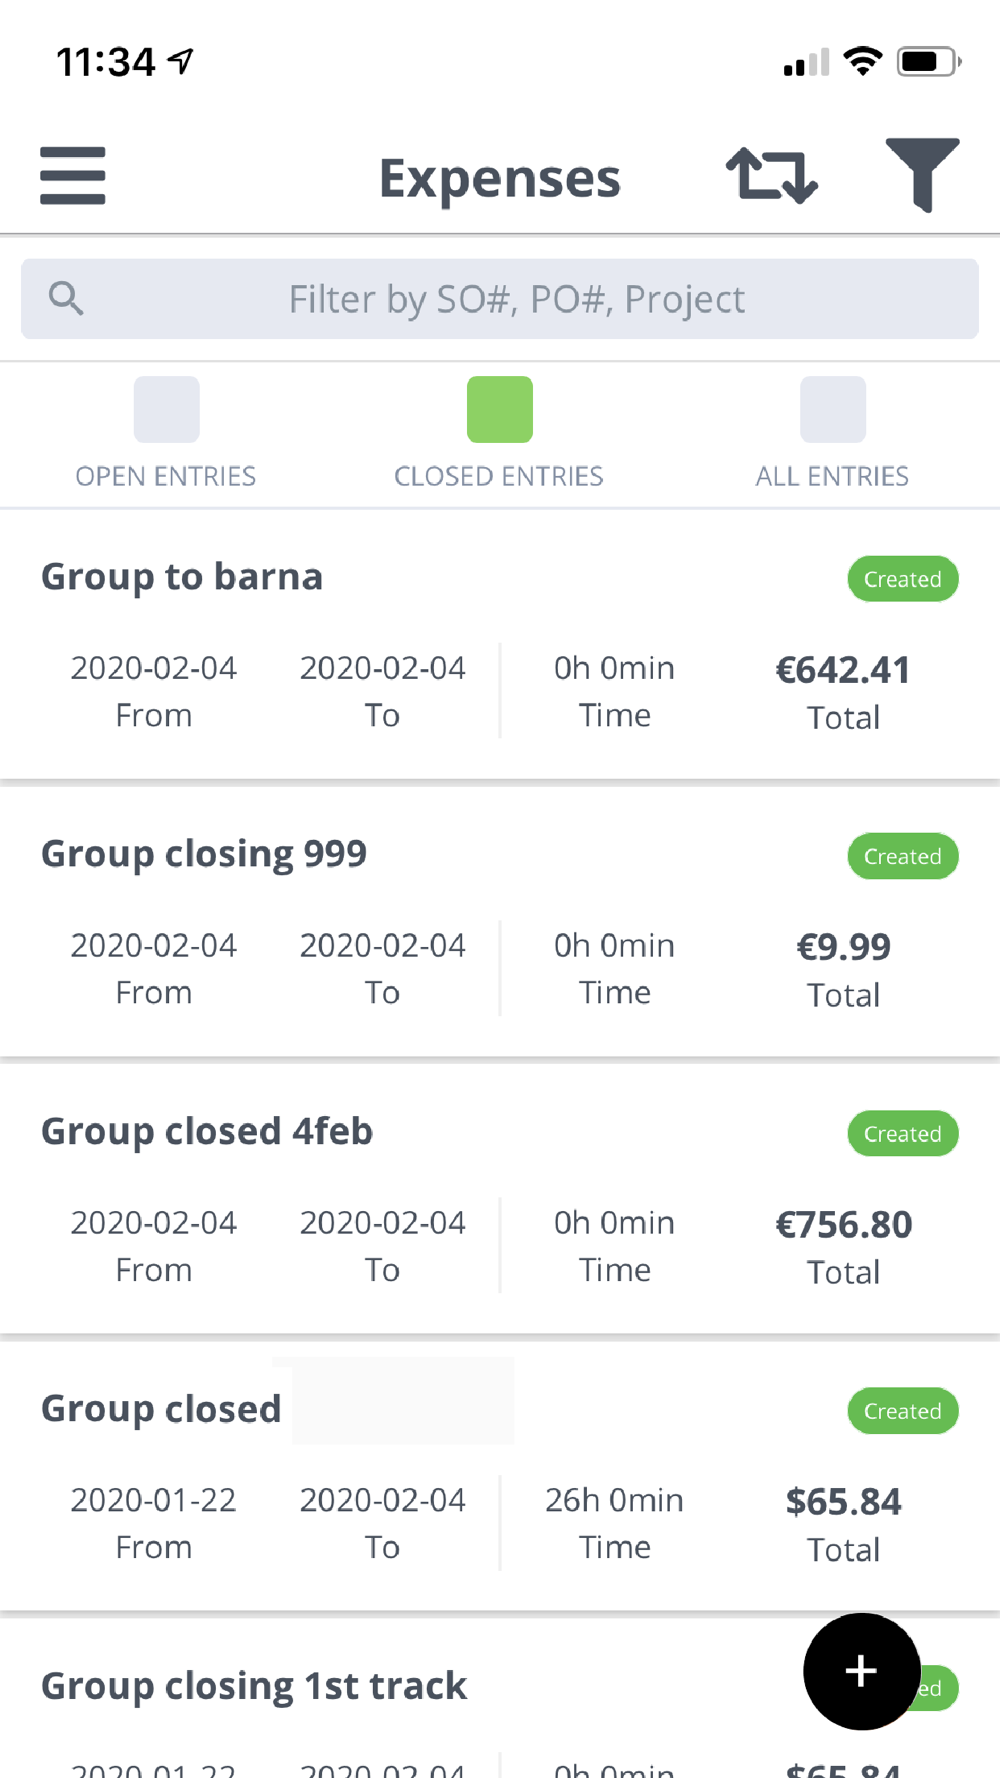Tap the battery status icon
1000x1778 pixels.
(x=928, y=62)
